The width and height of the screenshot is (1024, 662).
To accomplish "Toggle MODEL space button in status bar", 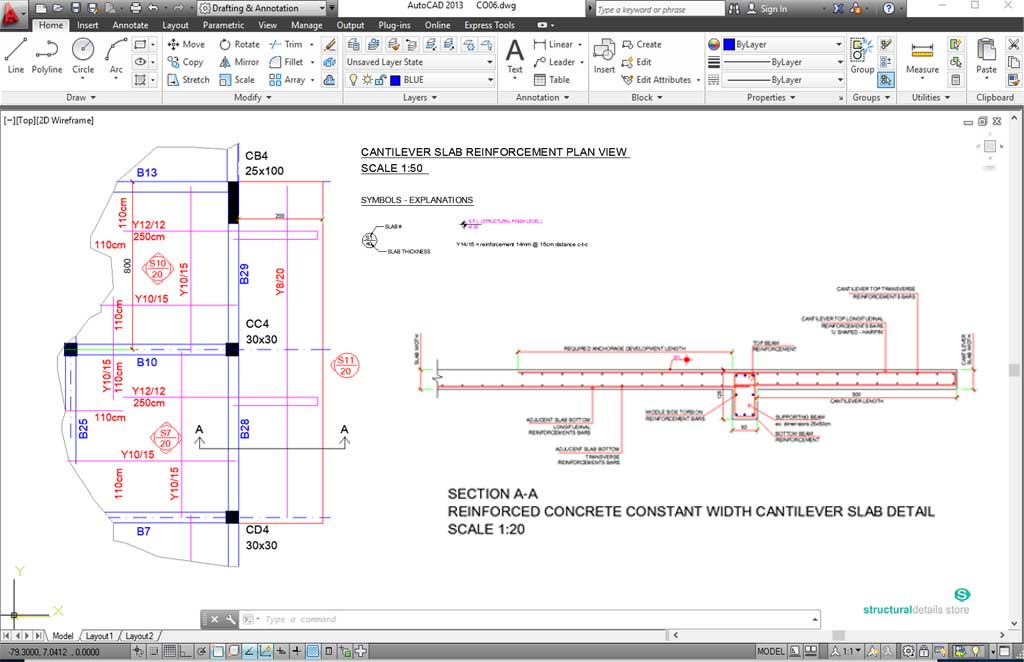I will pos(771,651).
